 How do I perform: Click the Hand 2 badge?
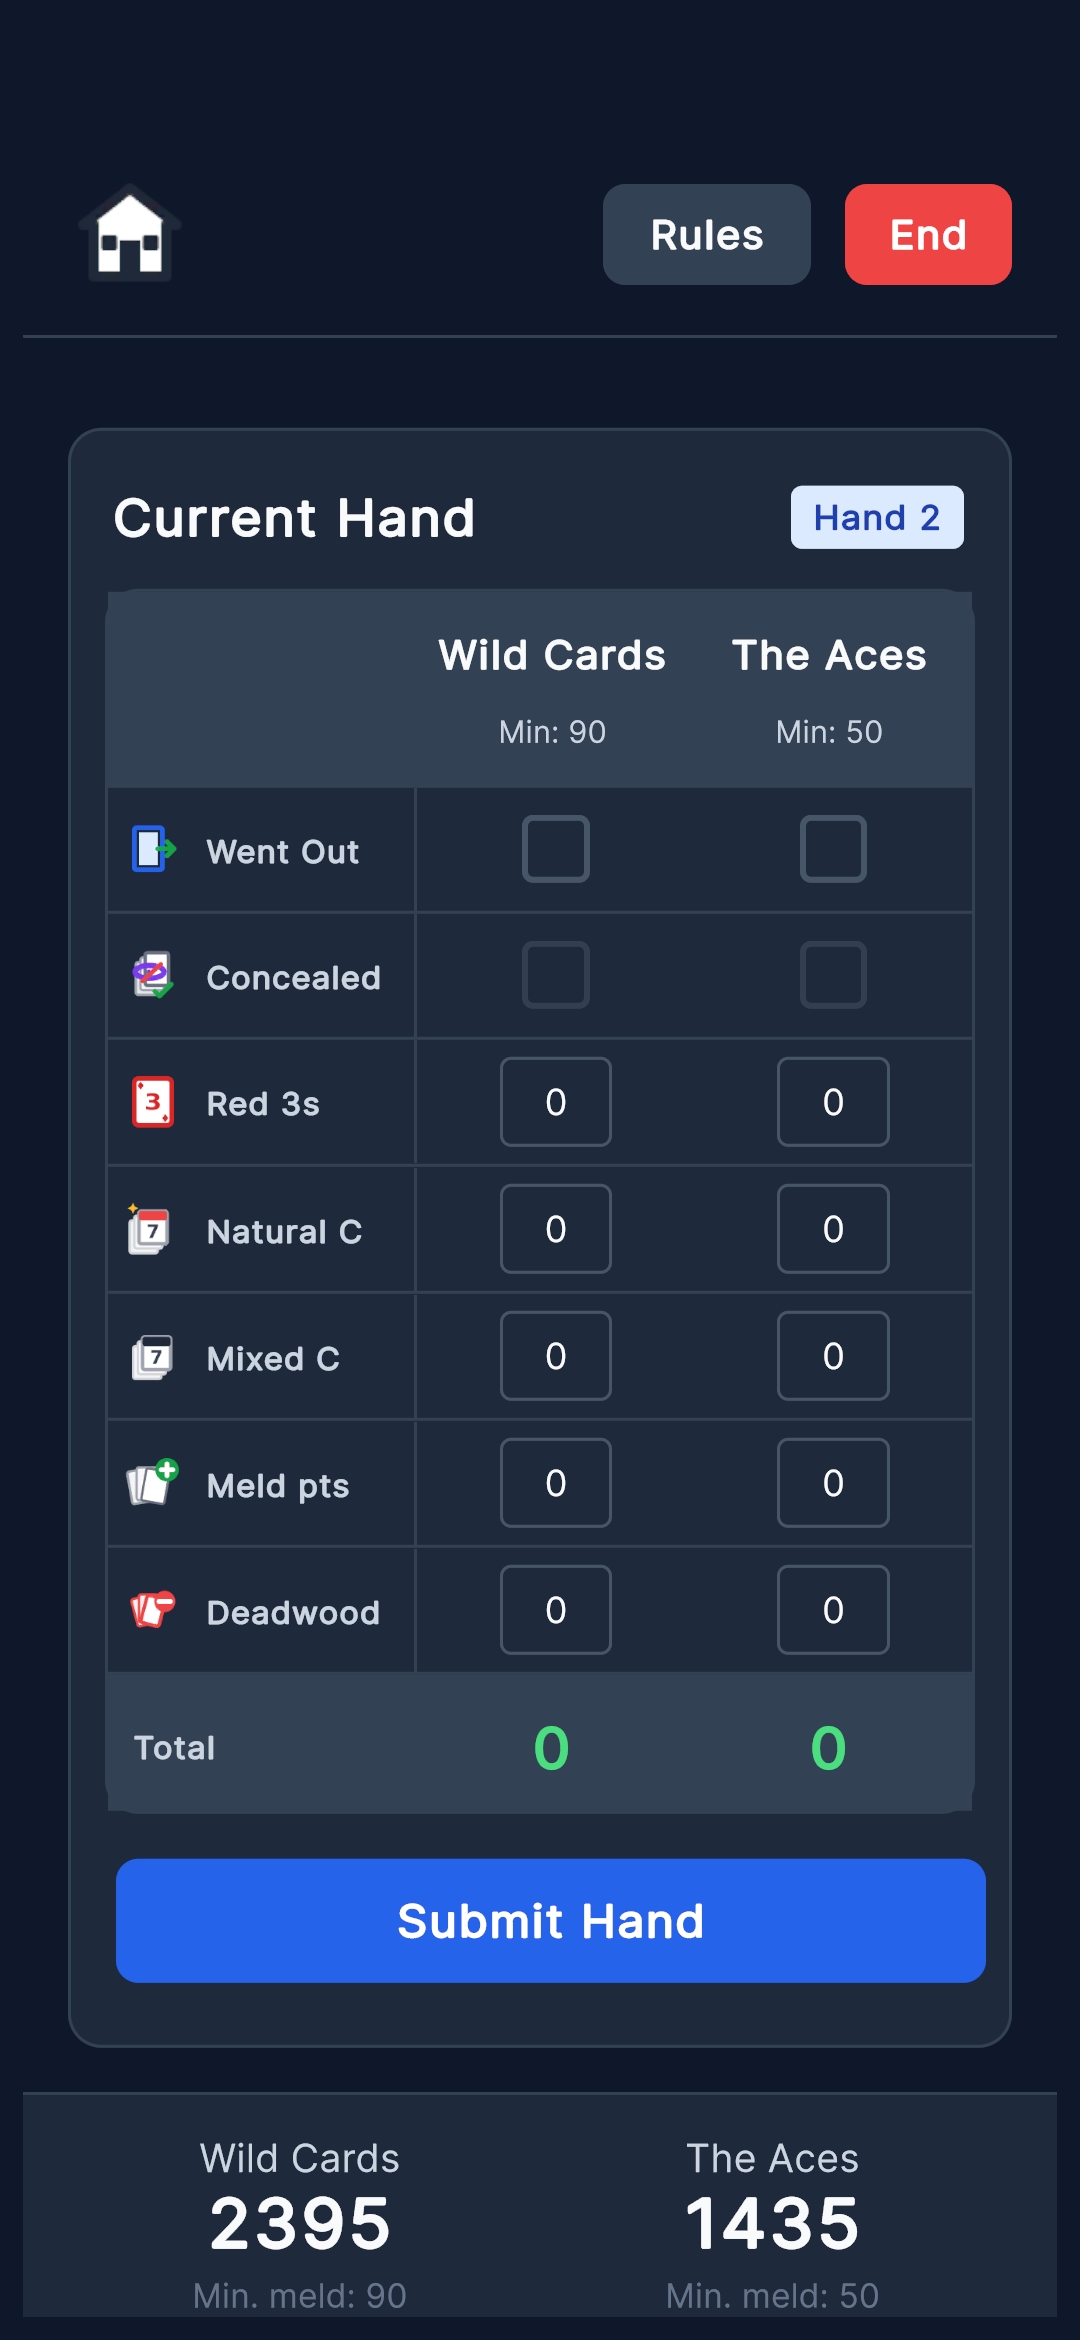point(877,518)
